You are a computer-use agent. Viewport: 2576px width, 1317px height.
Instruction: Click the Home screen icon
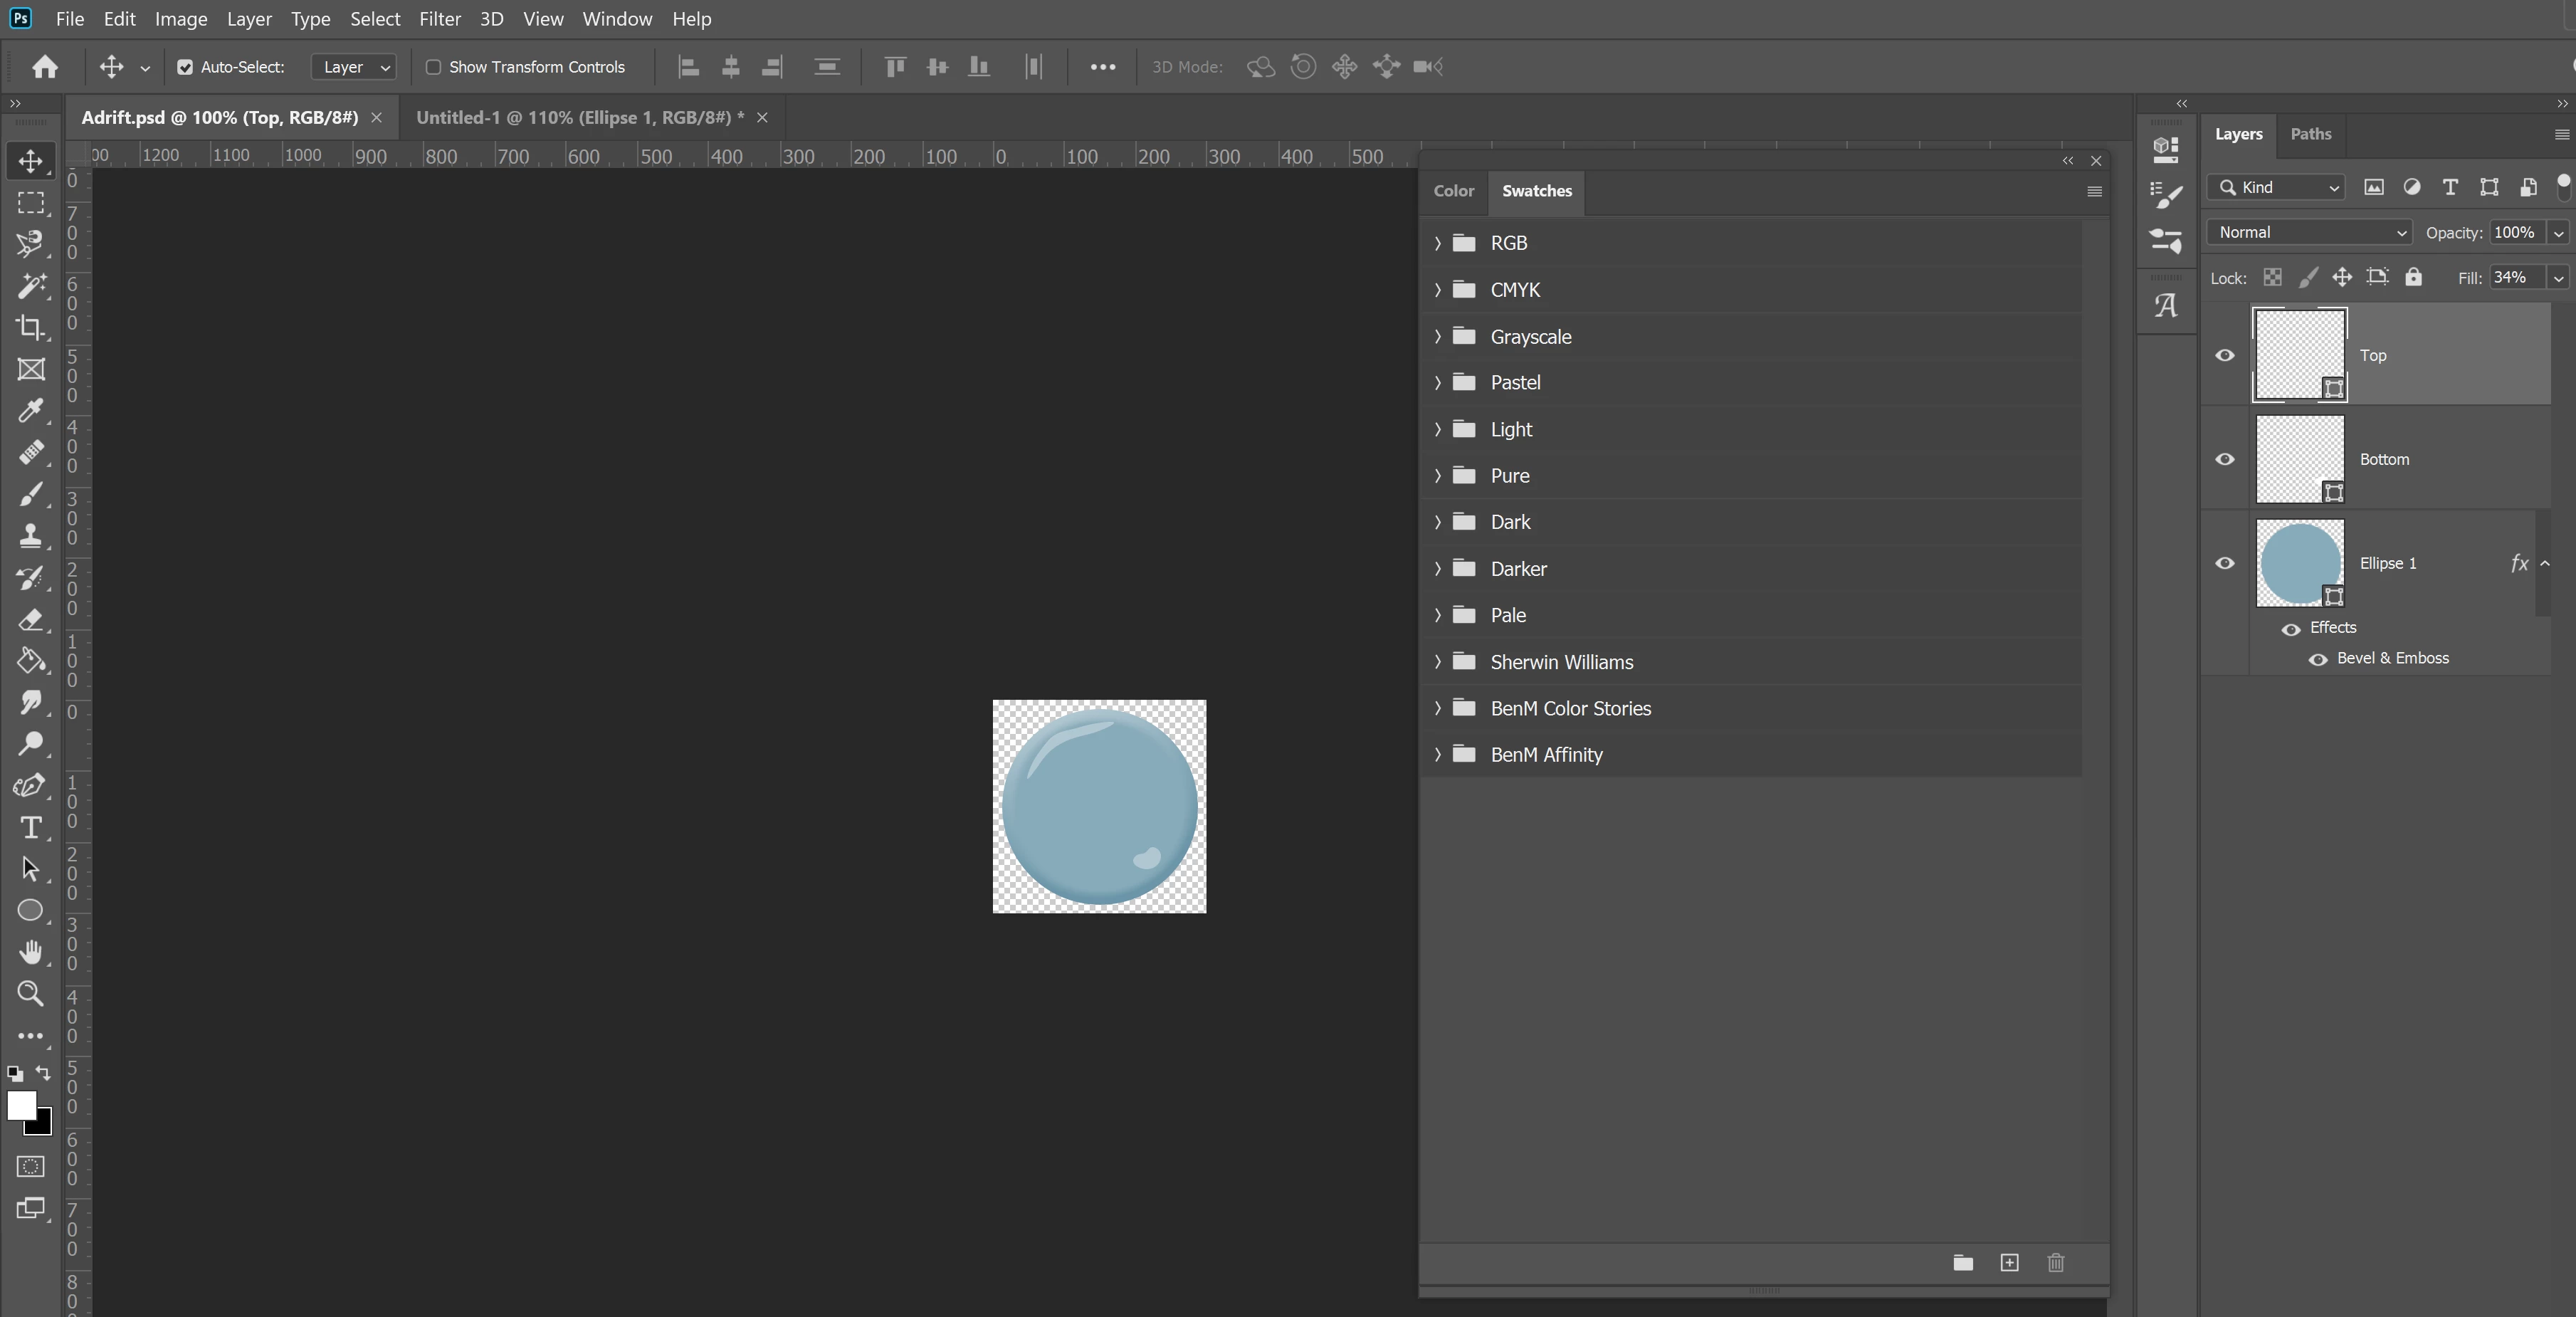click(x=45, y=67)
